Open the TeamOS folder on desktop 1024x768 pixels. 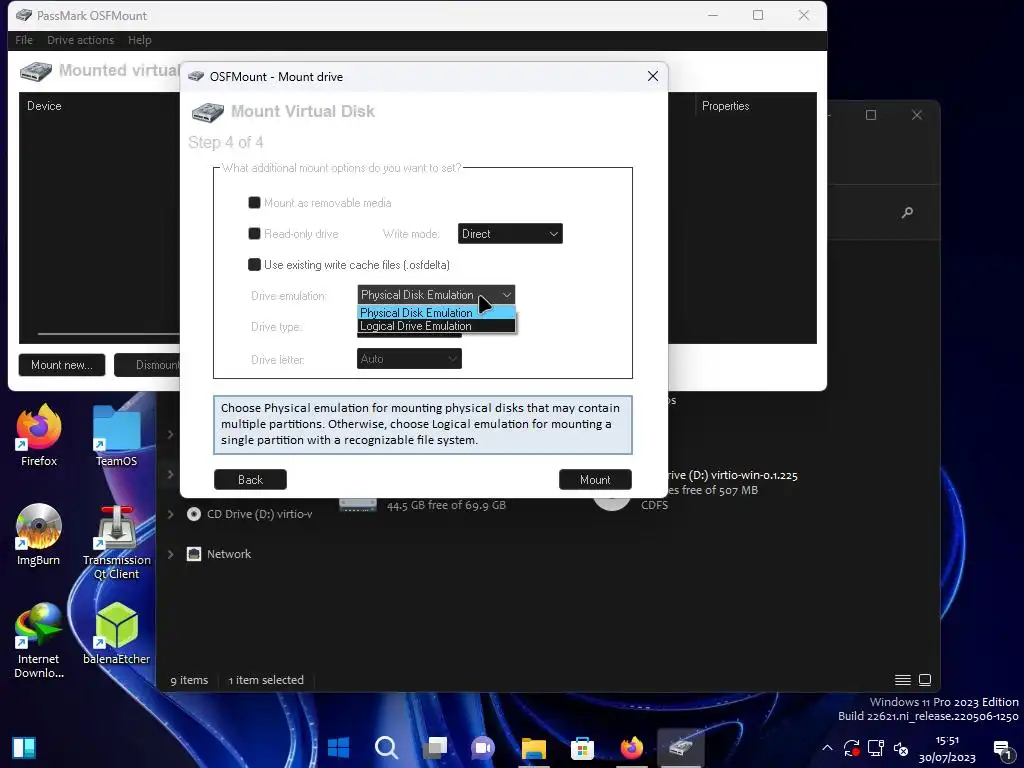pyautogui.click(x=116, y=435)
